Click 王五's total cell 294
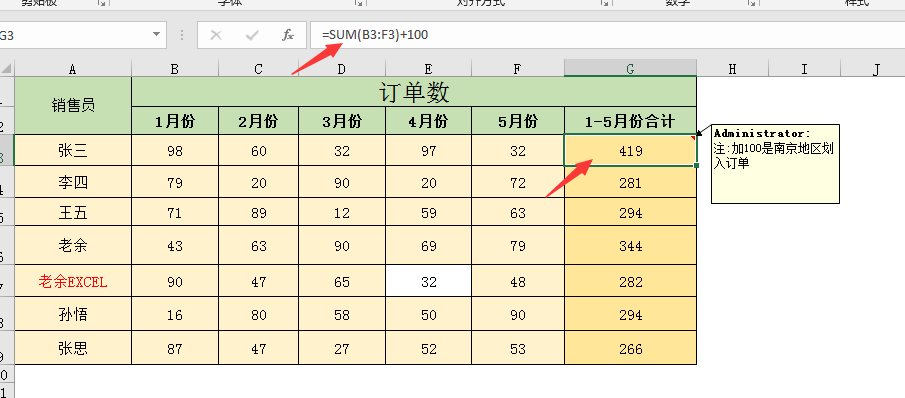 [630, 212]
